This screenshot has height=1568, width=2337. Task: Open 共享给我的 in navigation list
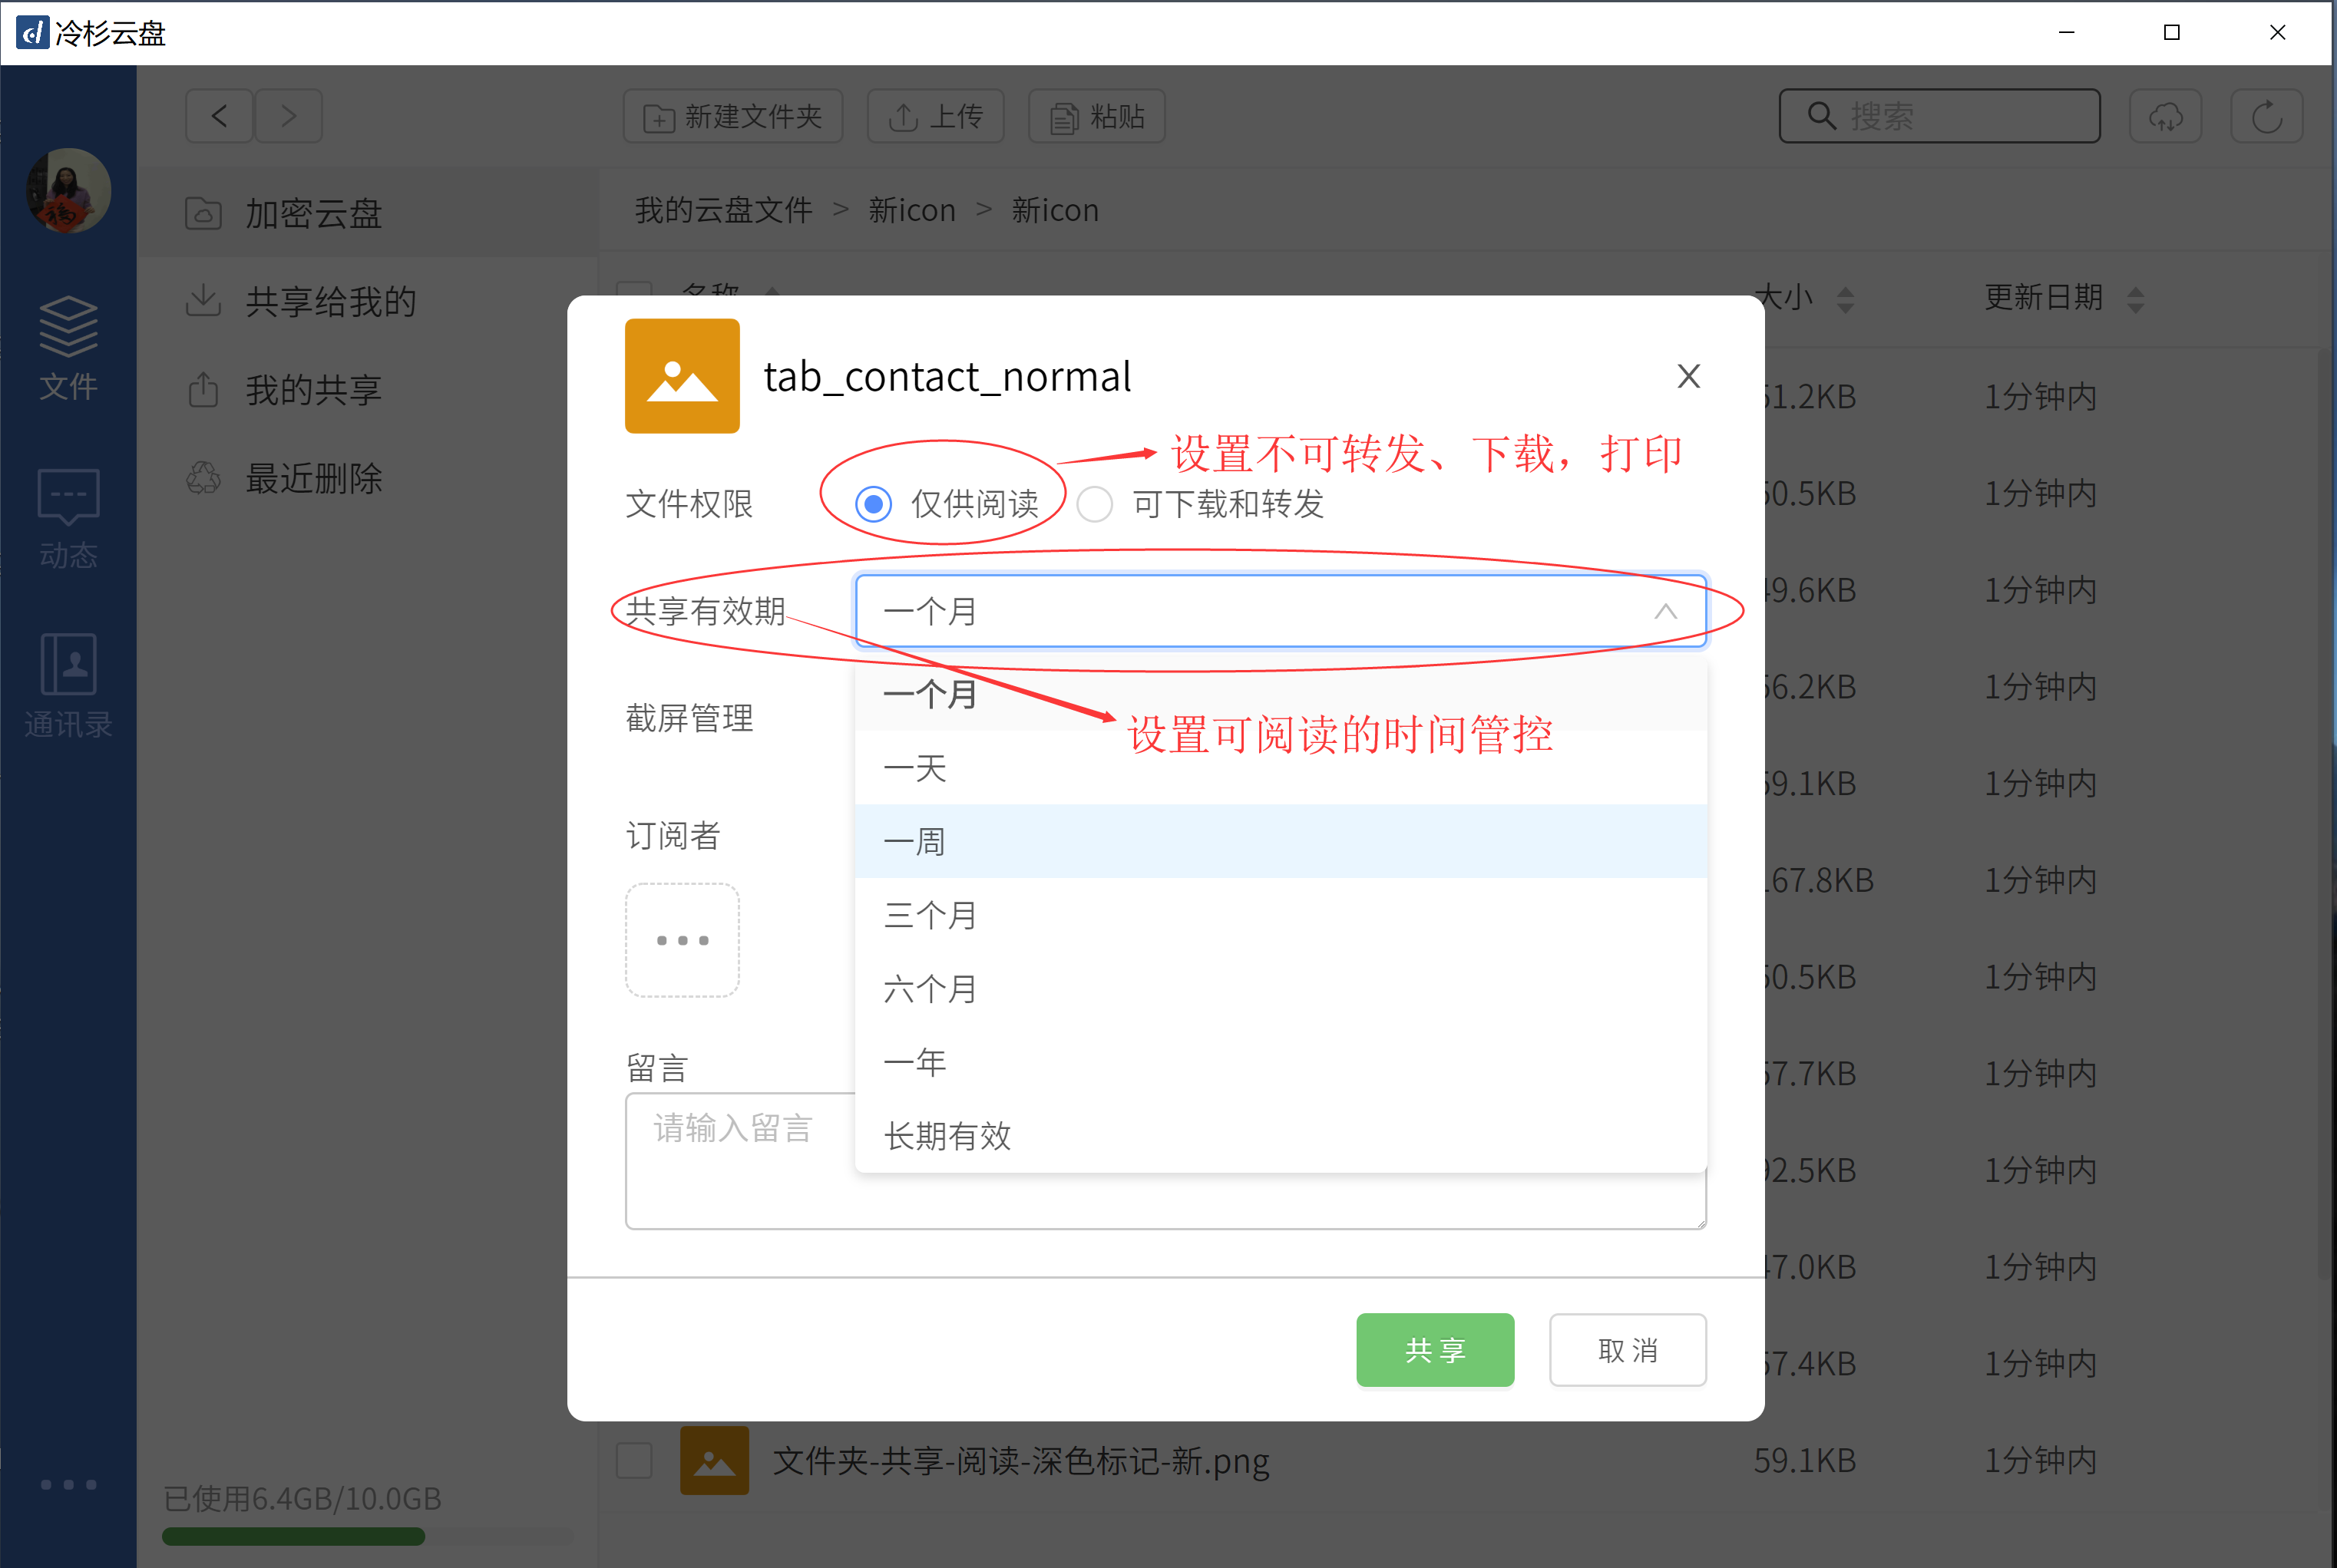tap(330, 301)
